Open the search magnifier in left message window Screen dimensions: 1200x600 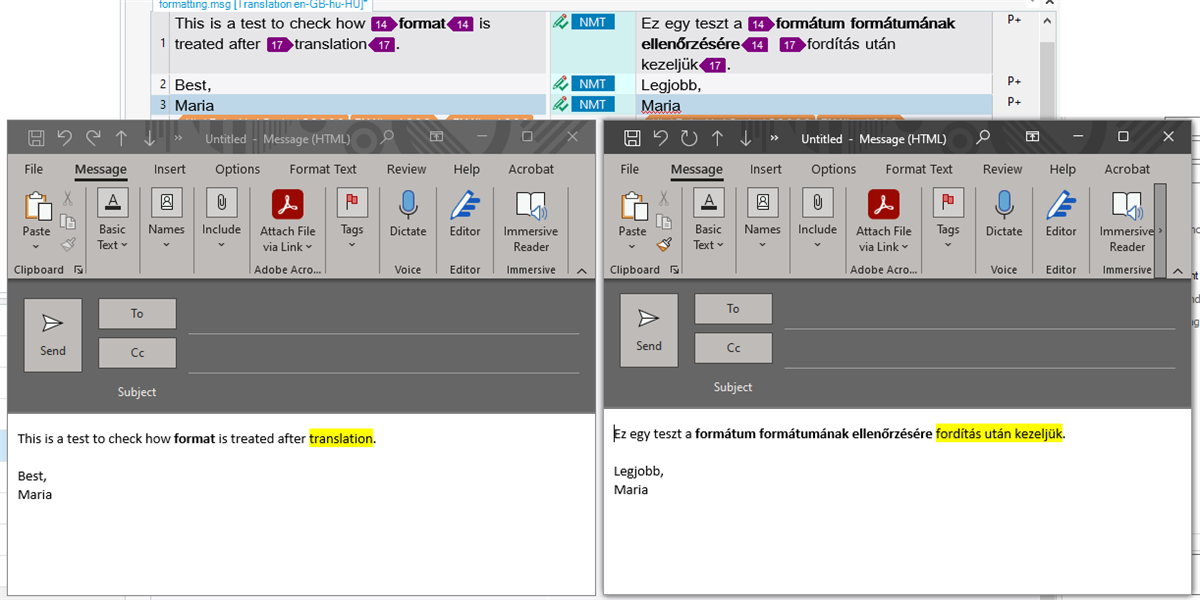(x=387, y=138)
